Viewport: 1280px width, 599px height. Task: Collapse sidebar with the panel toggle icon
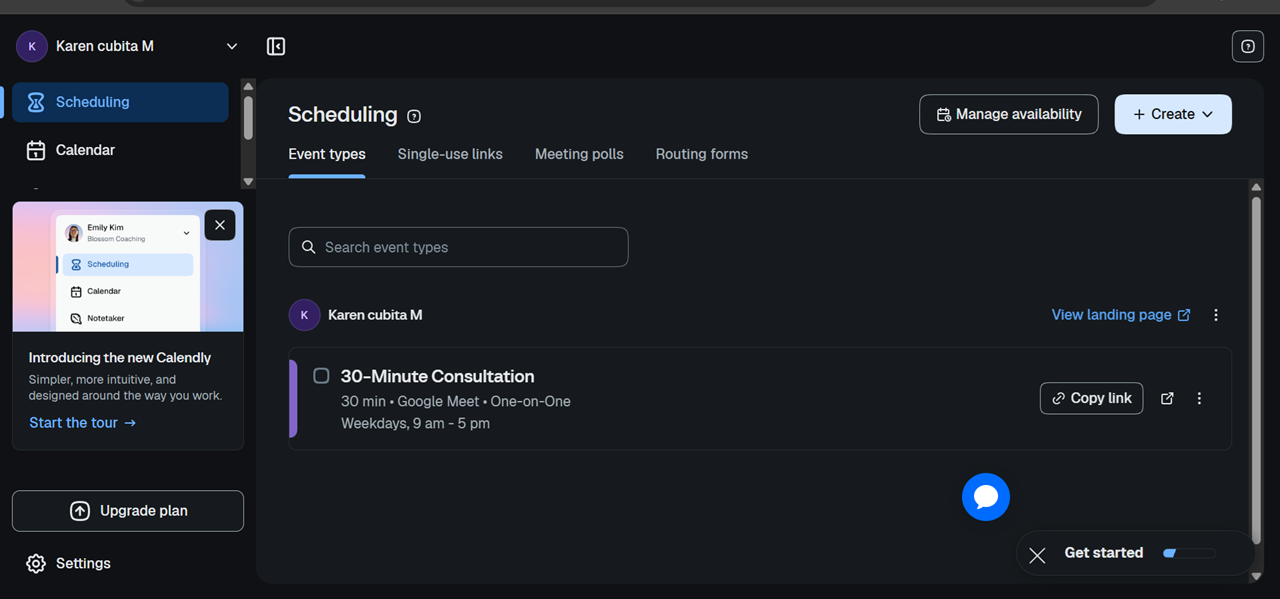tap(276, 46)
